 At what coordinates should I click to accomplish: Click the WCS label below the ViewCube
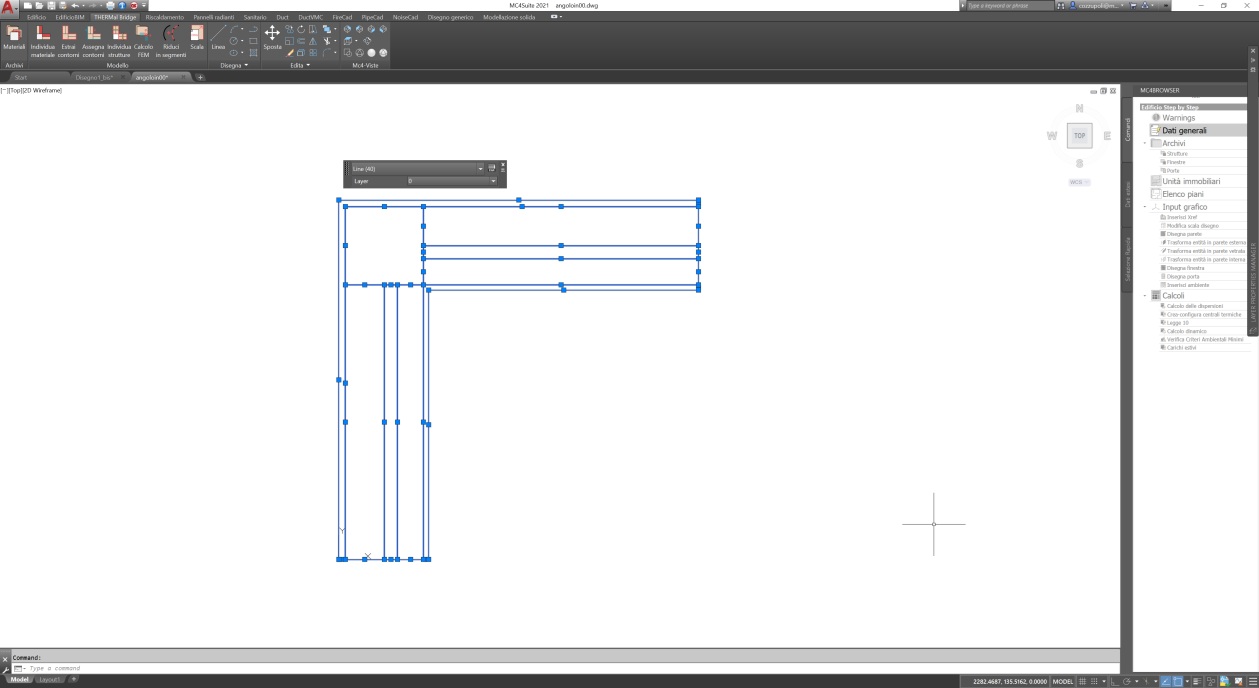1078,182
